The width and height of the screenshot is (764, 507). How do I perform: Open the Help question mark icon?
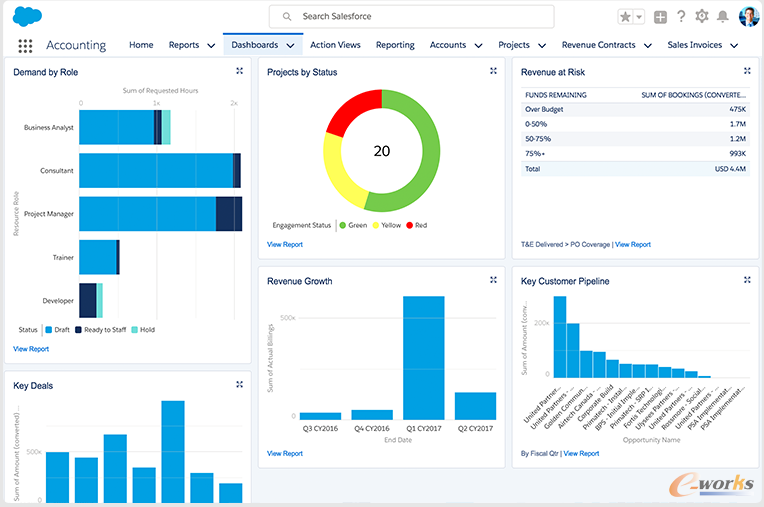(x=681, y=17)
